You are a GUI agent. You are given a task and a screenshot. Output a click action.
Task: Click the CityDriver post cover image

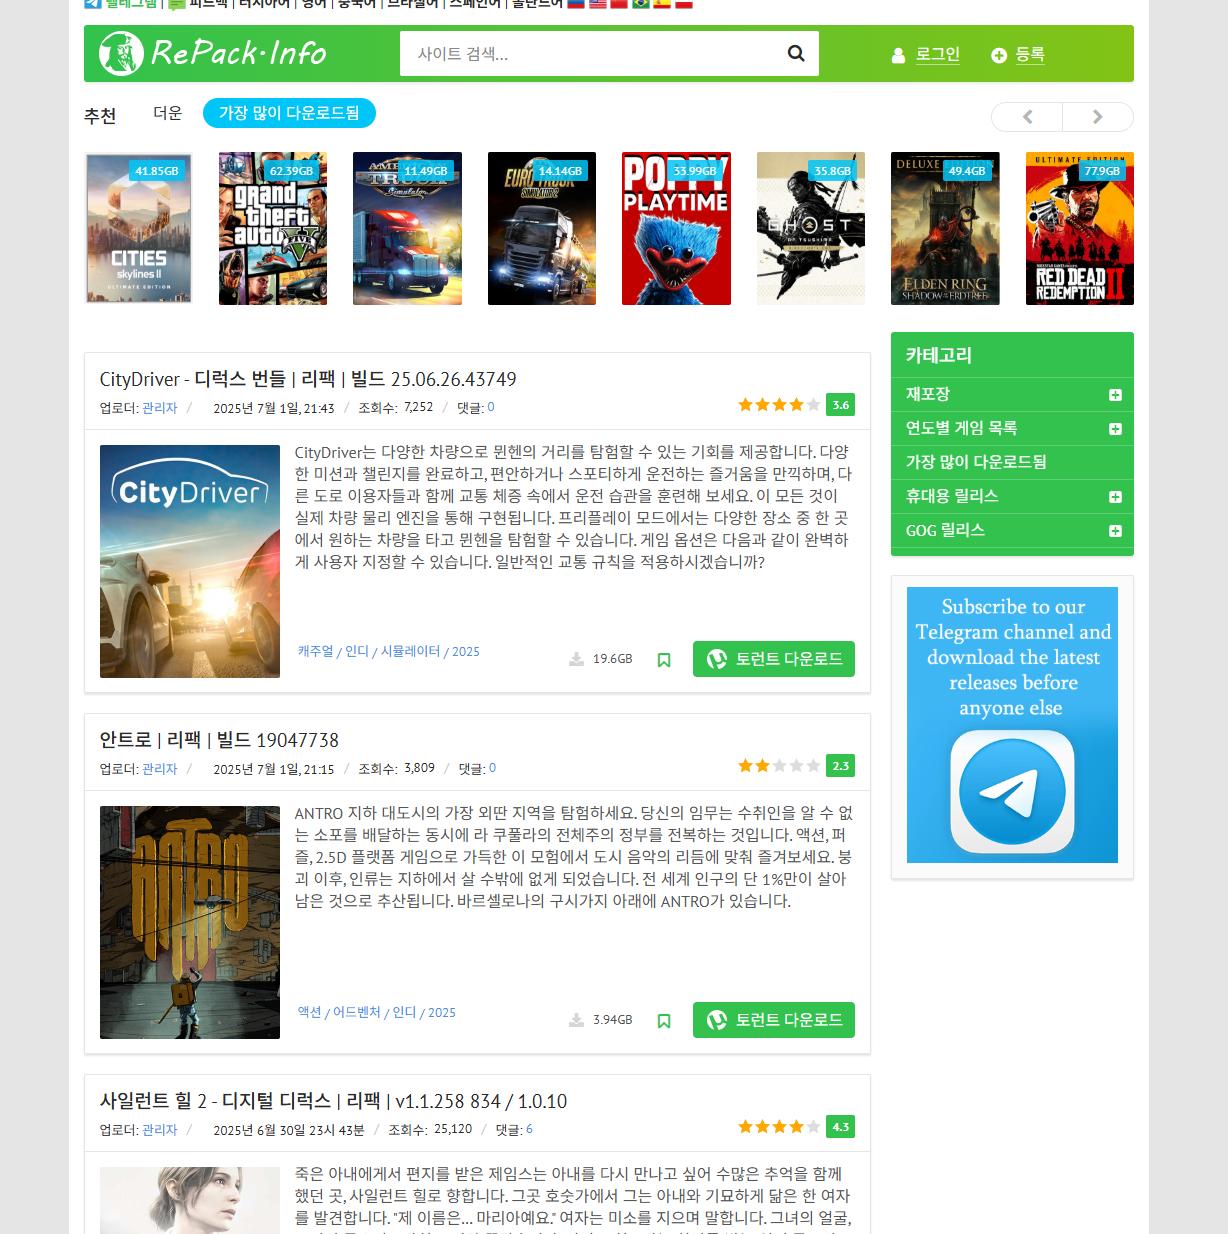coord(190,561)
